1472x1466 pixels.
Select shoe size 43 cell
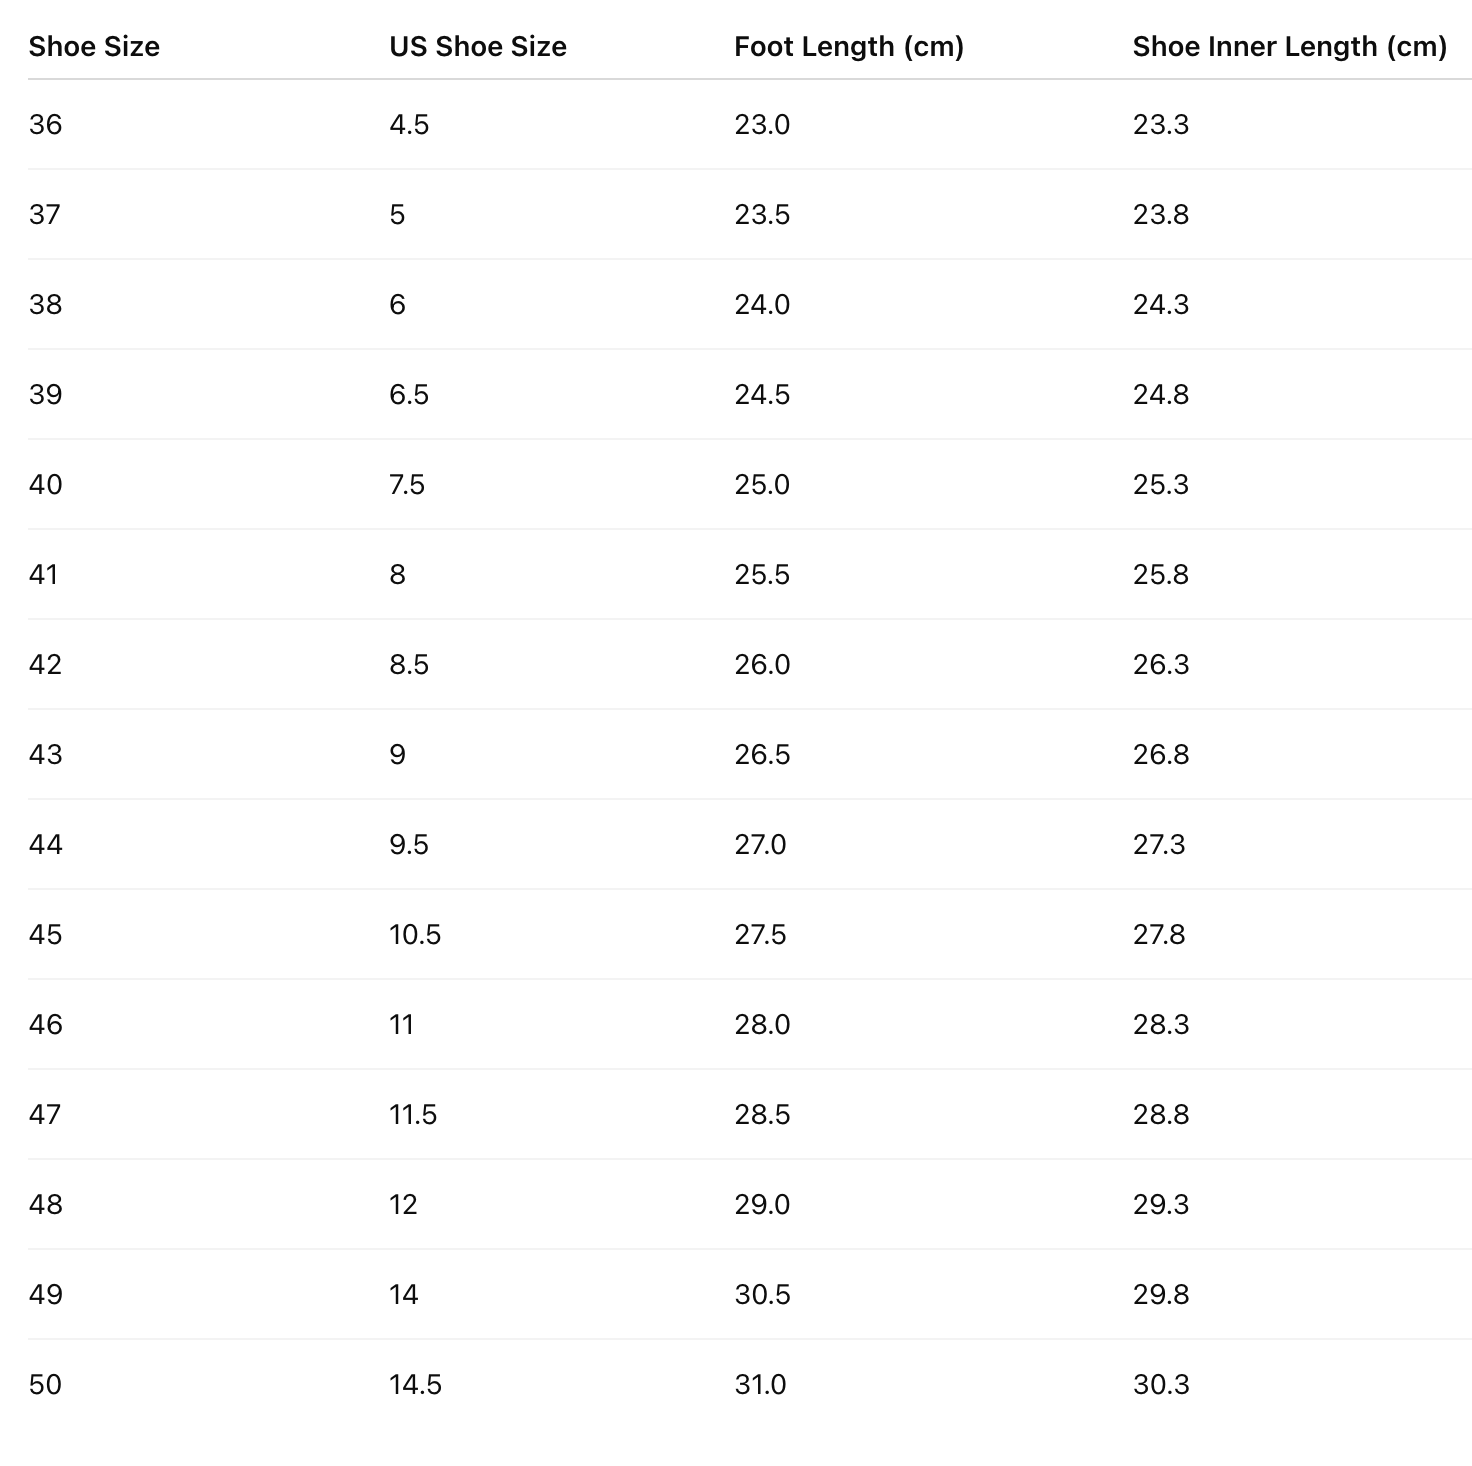[x=46, y=755]
